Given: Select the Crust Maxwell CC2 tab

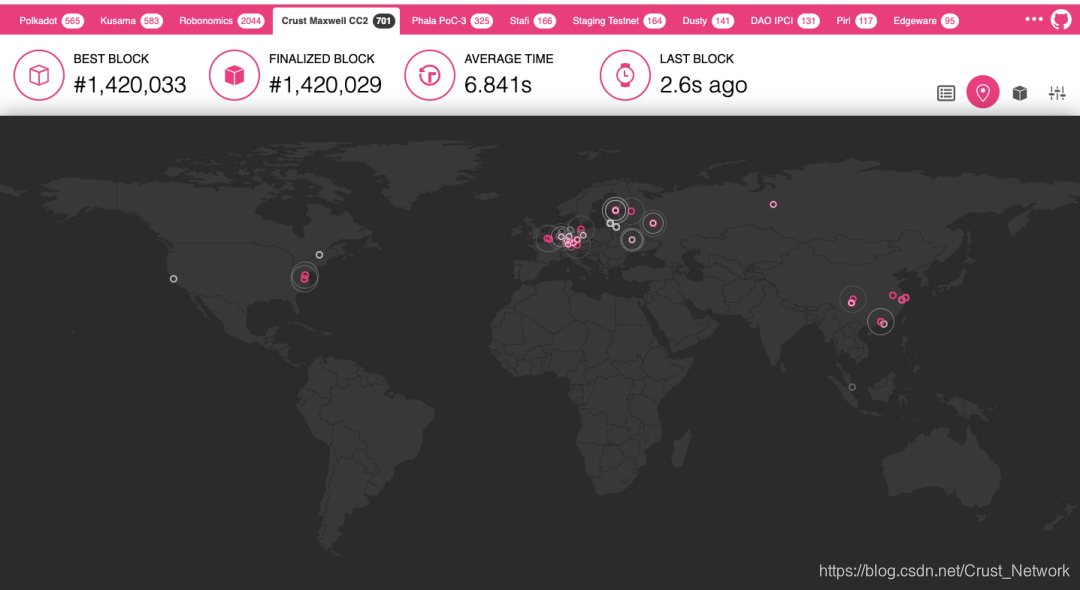Looking at the screenshot, I should (x=336, y=21).
